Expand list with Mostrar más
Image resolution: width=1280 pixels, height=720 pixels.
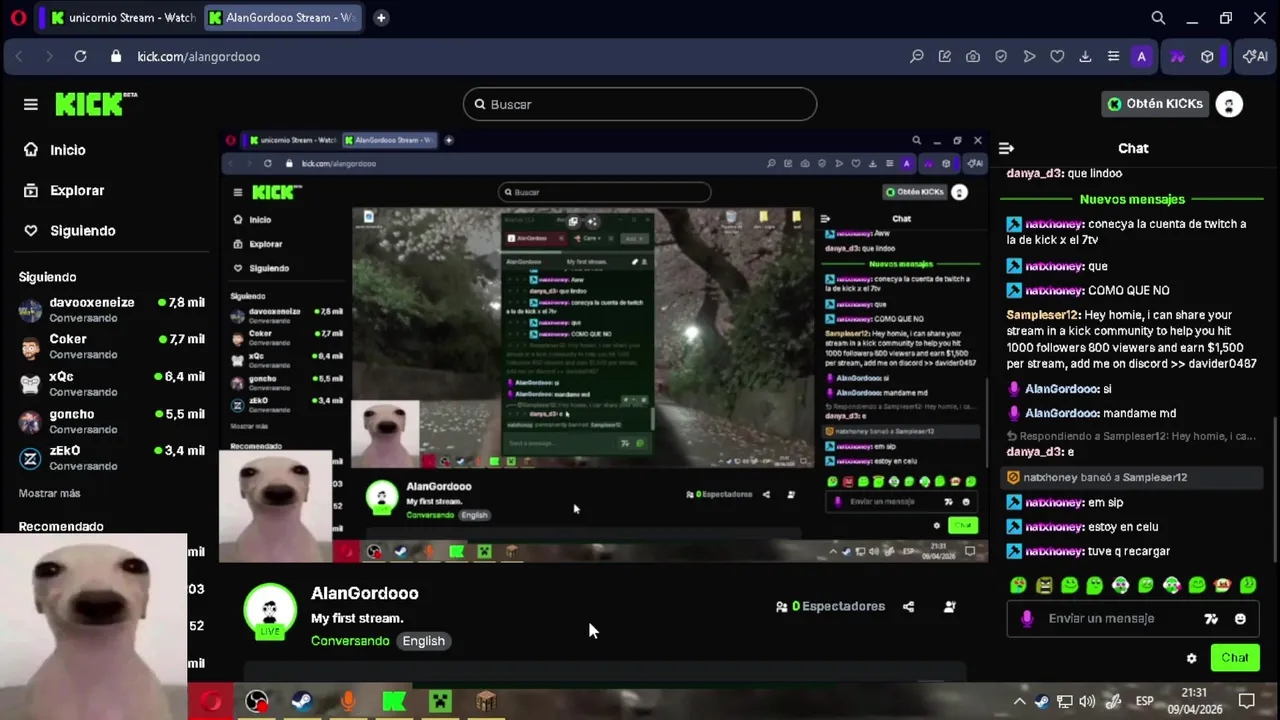(49, 493)
